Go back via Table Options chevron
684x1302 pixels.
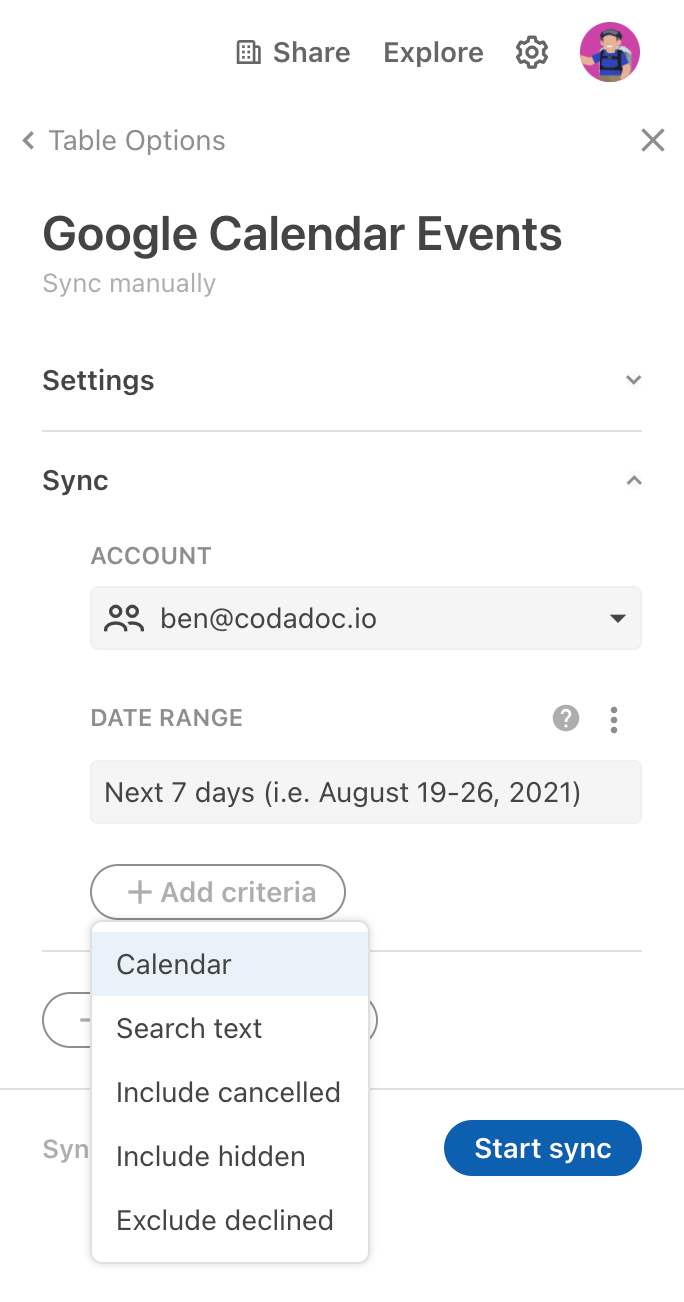click(29, 141)
